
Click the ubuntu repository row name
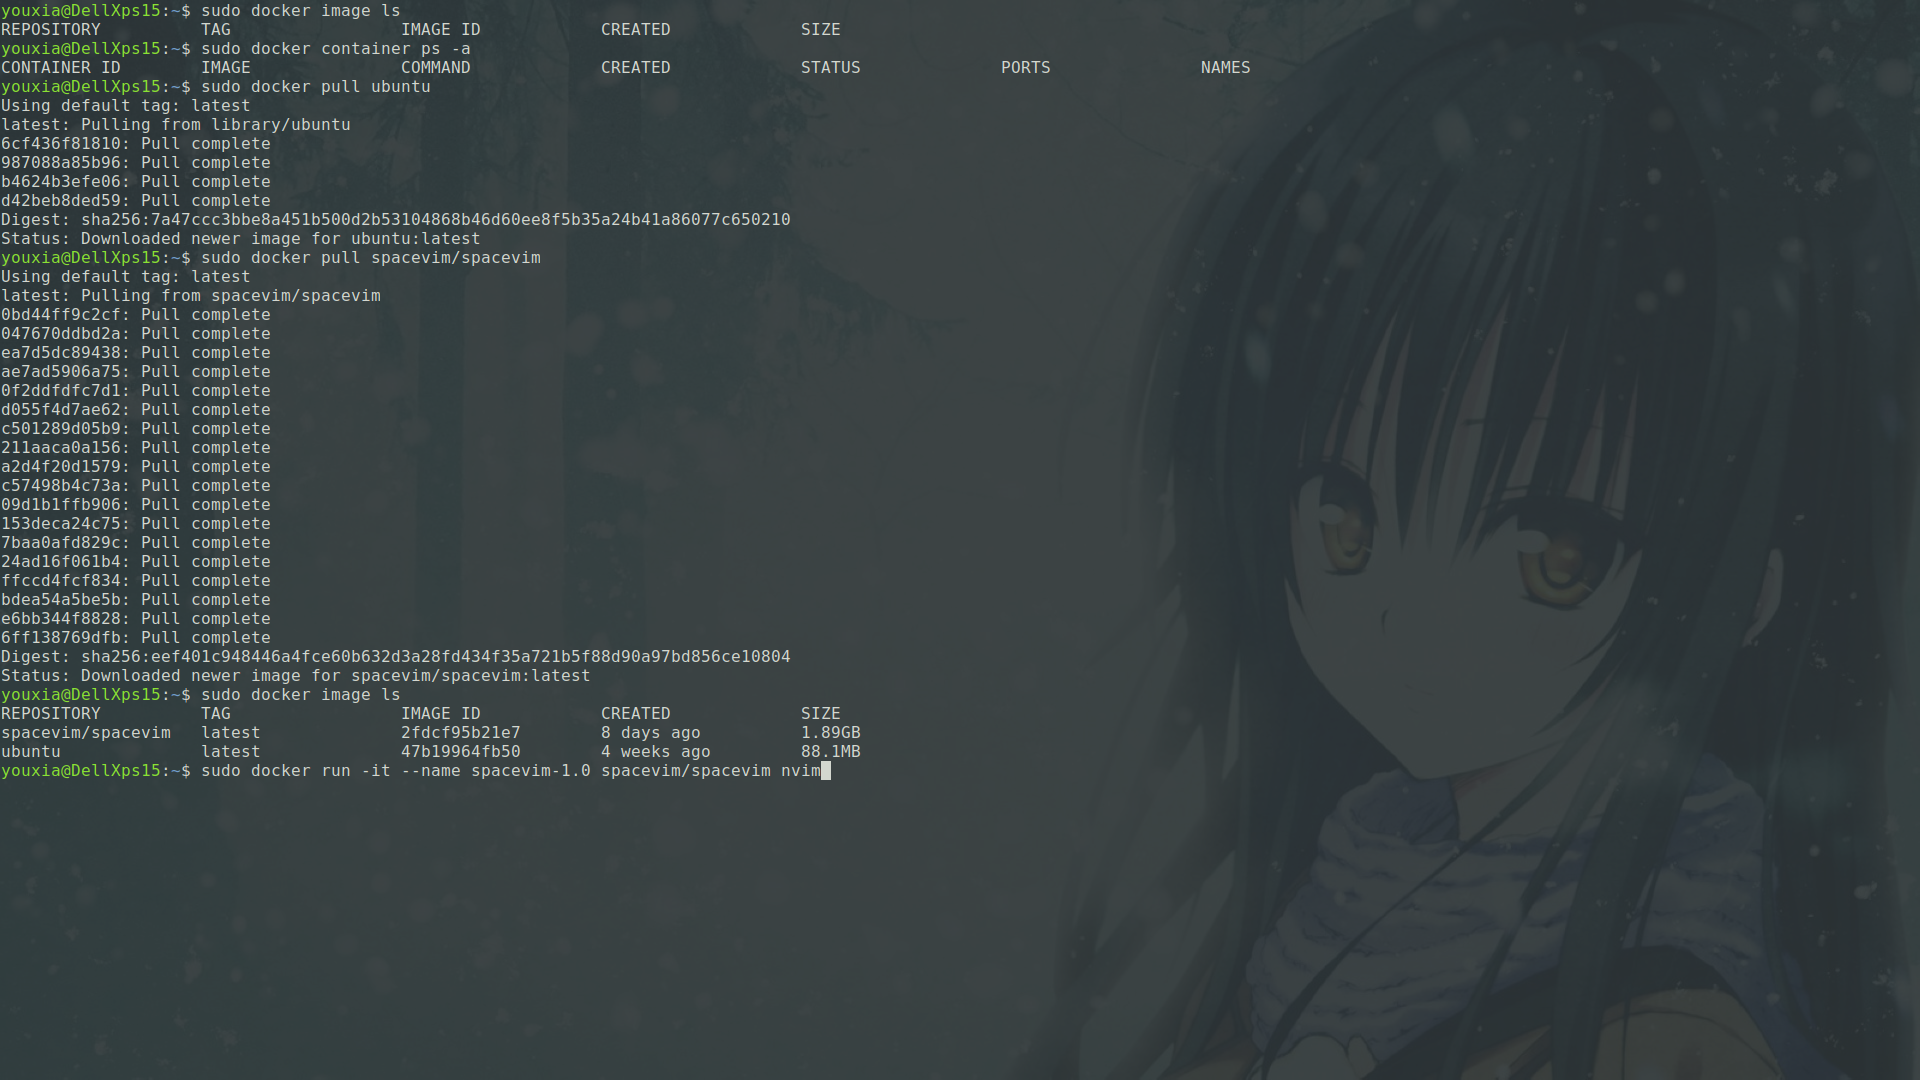31,752
